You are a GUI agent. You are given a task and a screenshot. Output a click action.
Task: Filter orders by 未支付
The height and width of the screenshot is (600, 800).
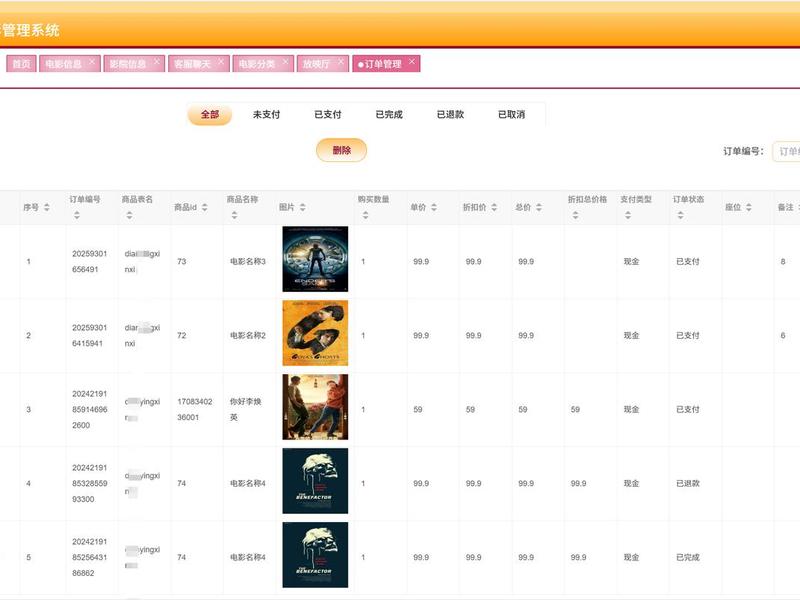[266, 114]
